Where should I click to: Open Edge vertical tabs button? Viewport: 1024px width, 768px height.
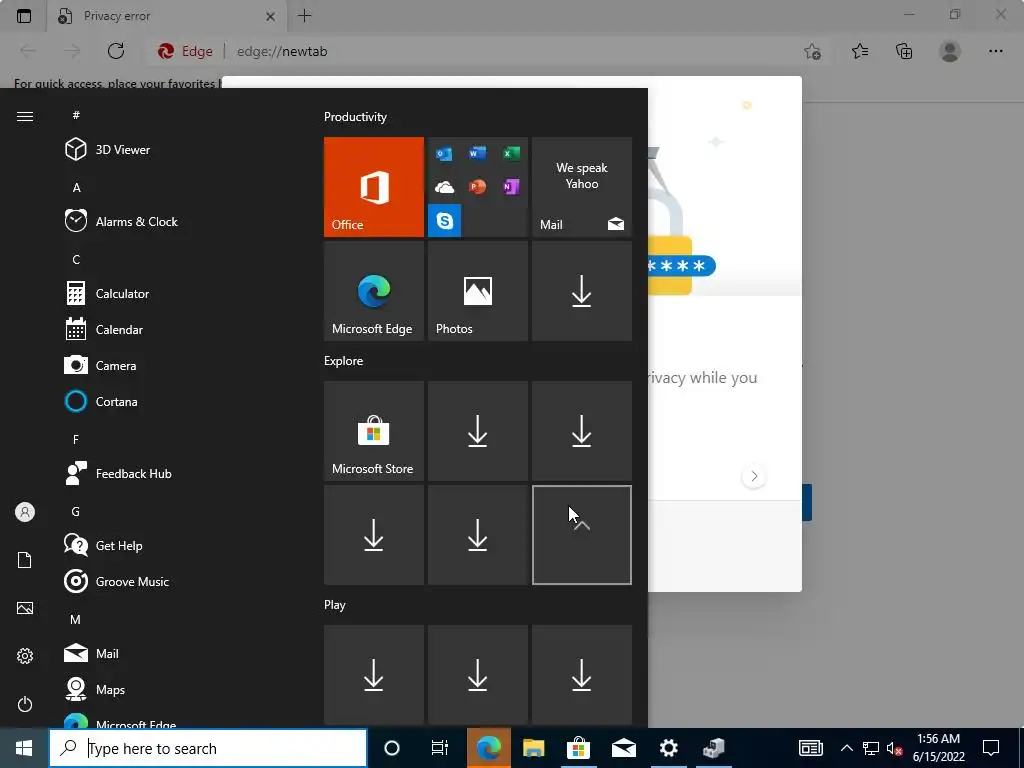24,16
